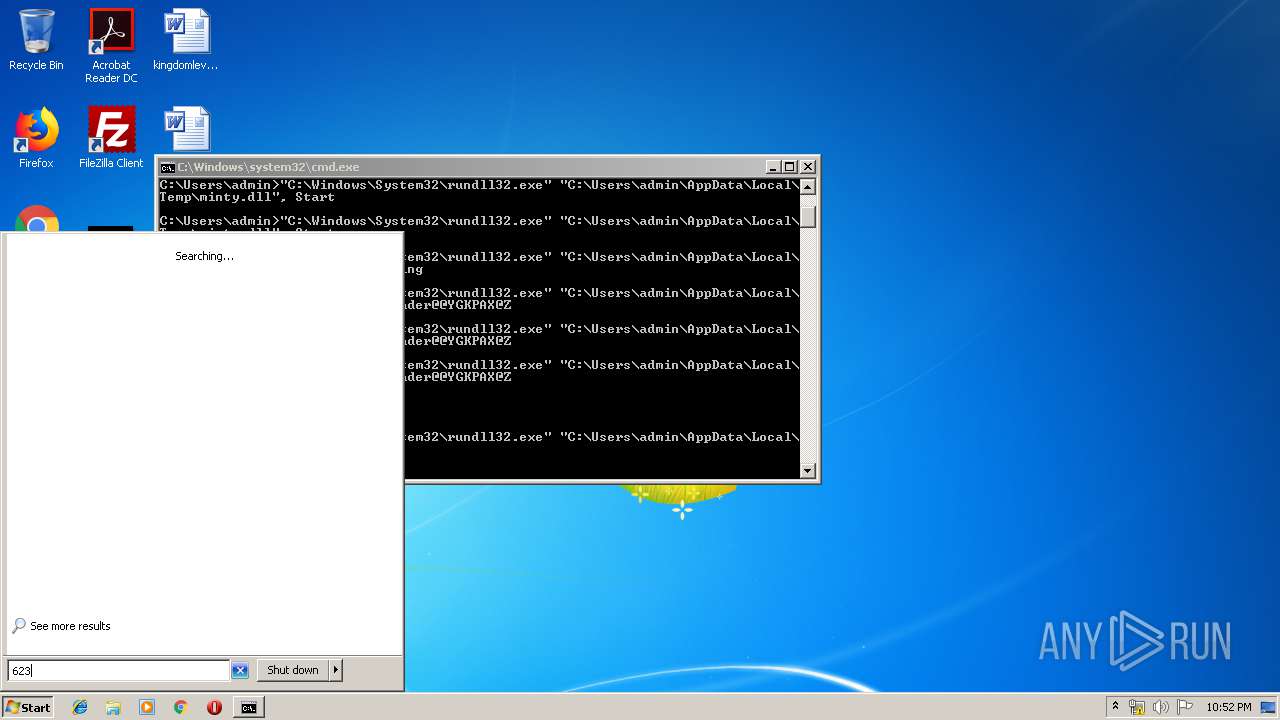Click the Start button

point(28,707)
